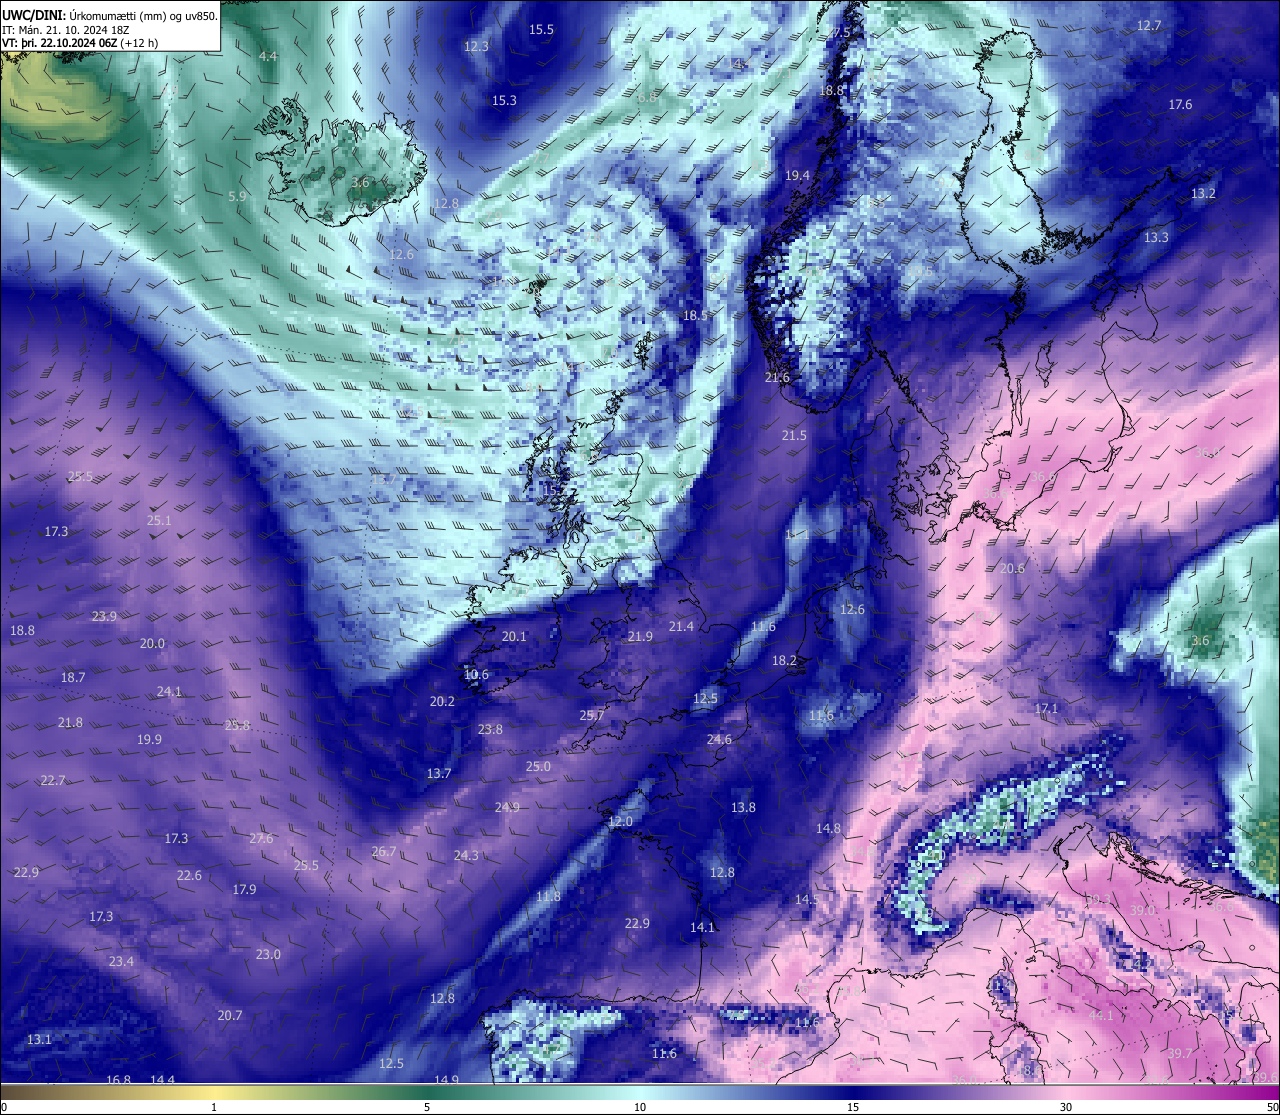Click the 25.0 value label

[x=538, y=766]
